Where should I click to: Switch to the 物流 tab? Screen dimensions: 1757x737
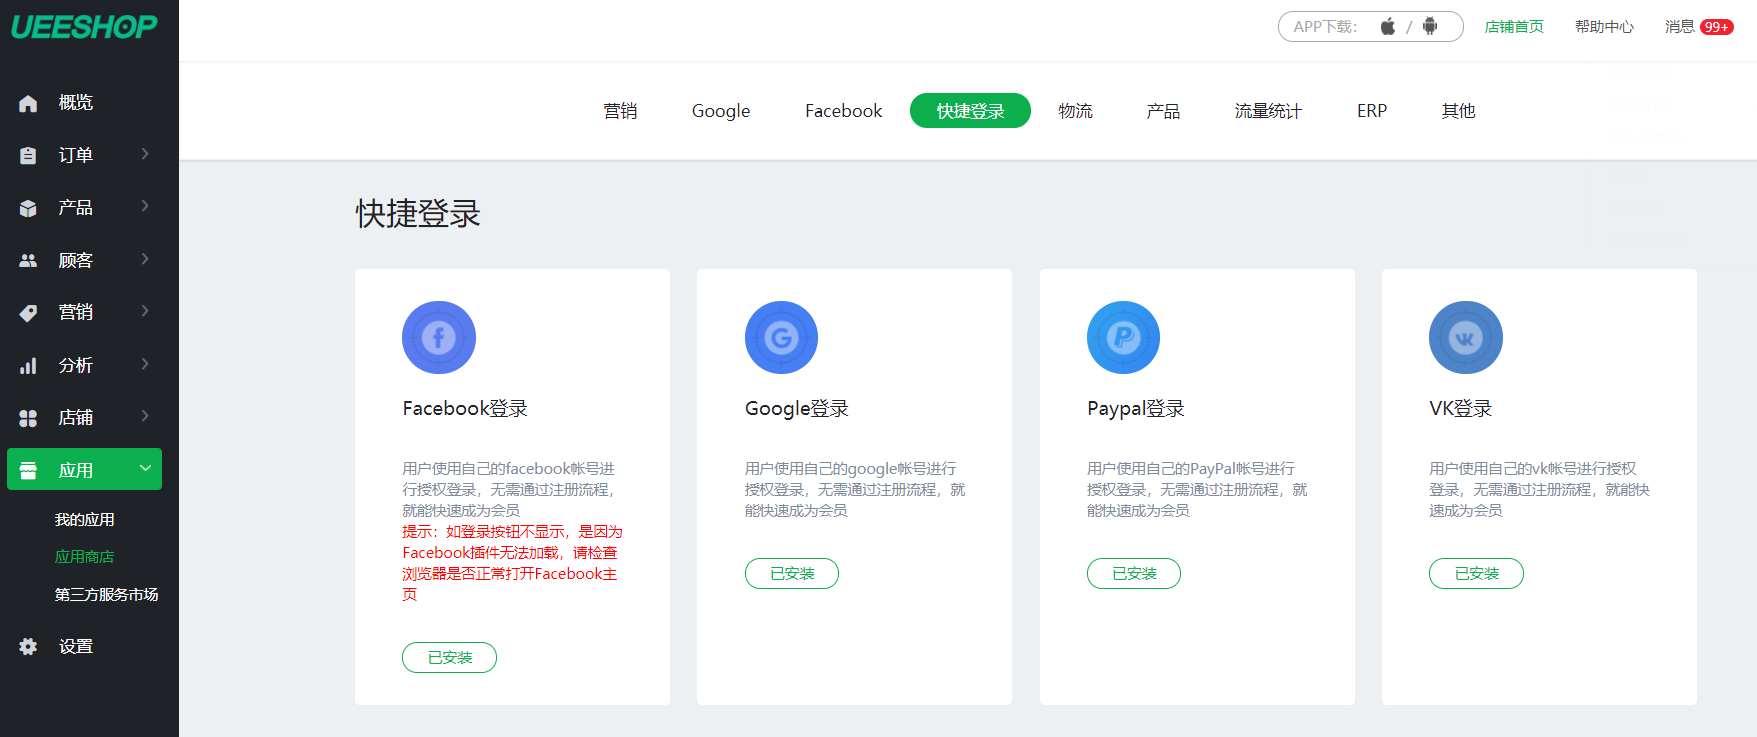coord(1076,111)
